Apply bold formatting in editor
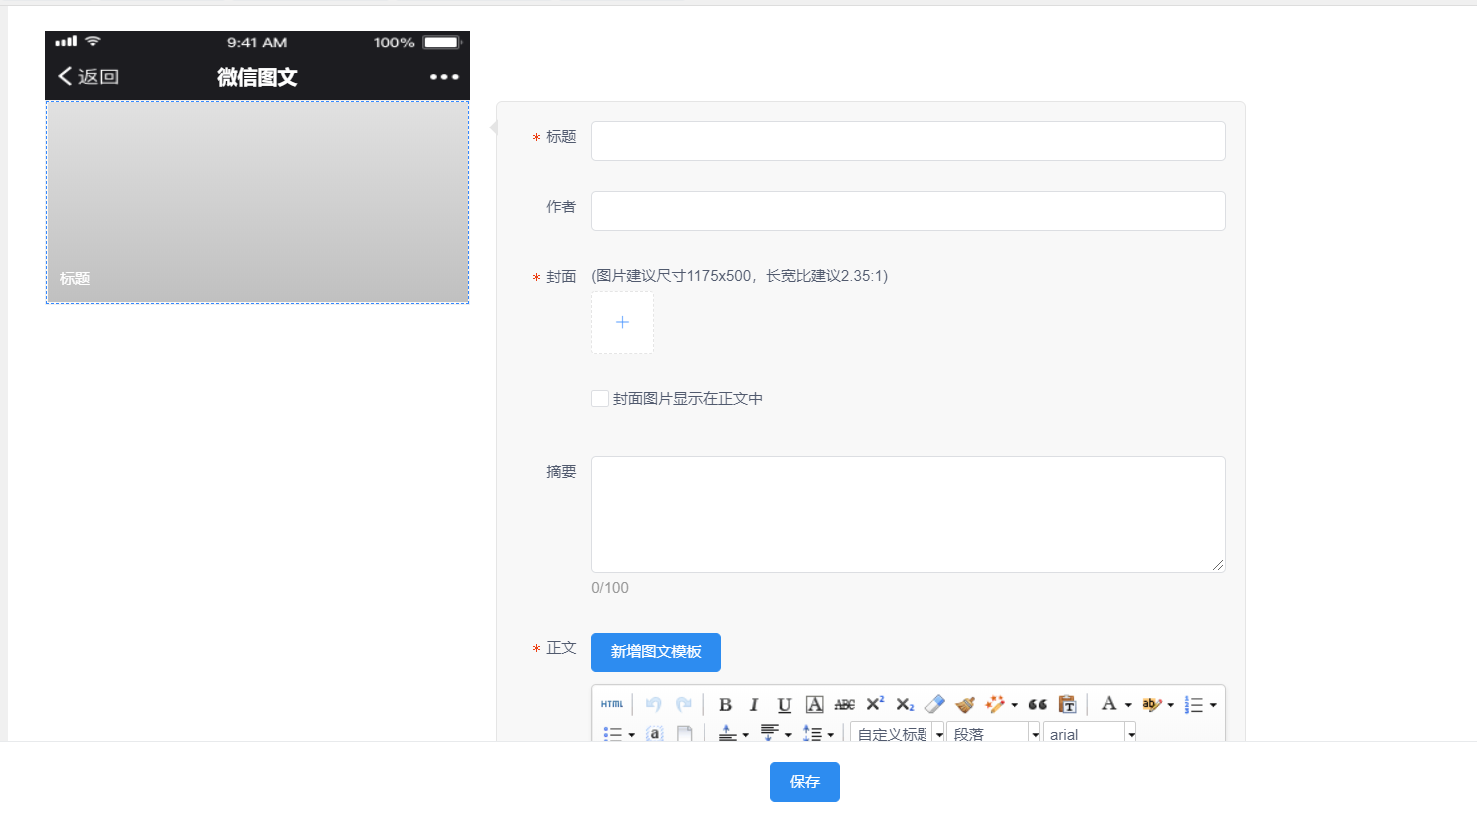1477x818 pixels. pos(725,704)
